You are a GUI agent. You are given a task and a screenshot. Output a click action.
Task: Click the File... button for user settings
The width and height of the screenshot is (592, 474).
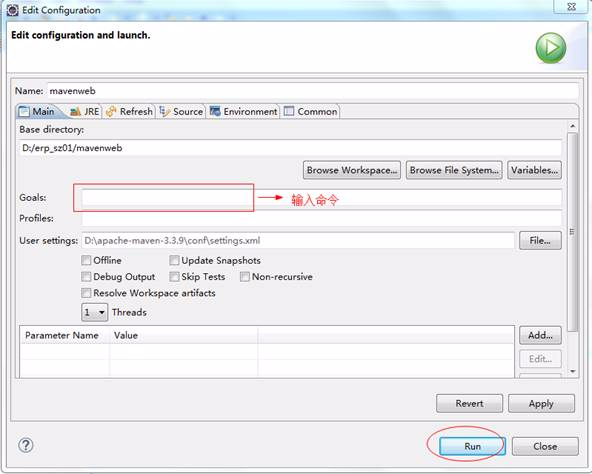(x=540, y=241)
